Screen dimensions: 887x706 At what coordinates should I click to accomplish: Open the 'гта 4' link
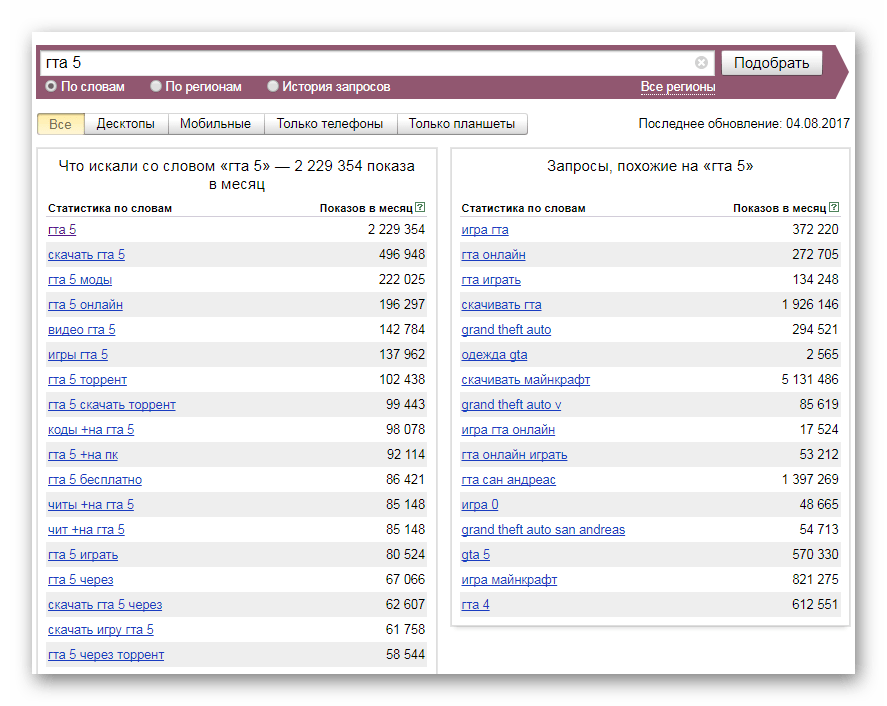[475, 605]
